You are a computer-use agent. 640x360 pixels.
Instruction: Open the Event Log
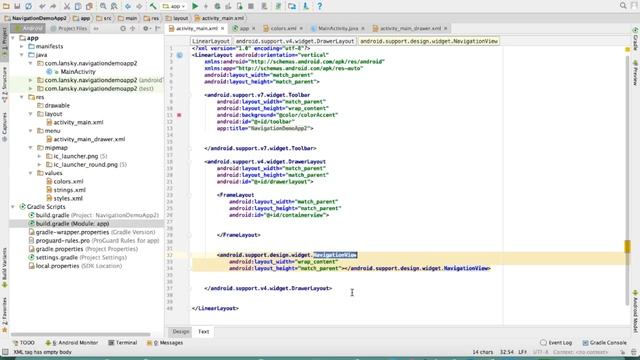[x=556, y=343]
